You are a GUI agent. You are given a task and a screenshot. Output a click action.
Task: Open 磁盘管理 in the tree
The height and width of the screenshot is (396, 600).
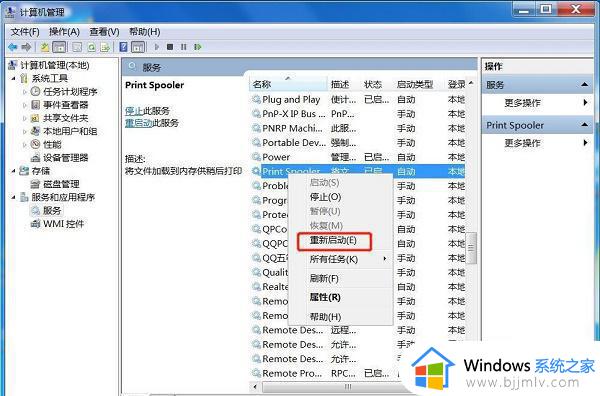coord(61,184)
